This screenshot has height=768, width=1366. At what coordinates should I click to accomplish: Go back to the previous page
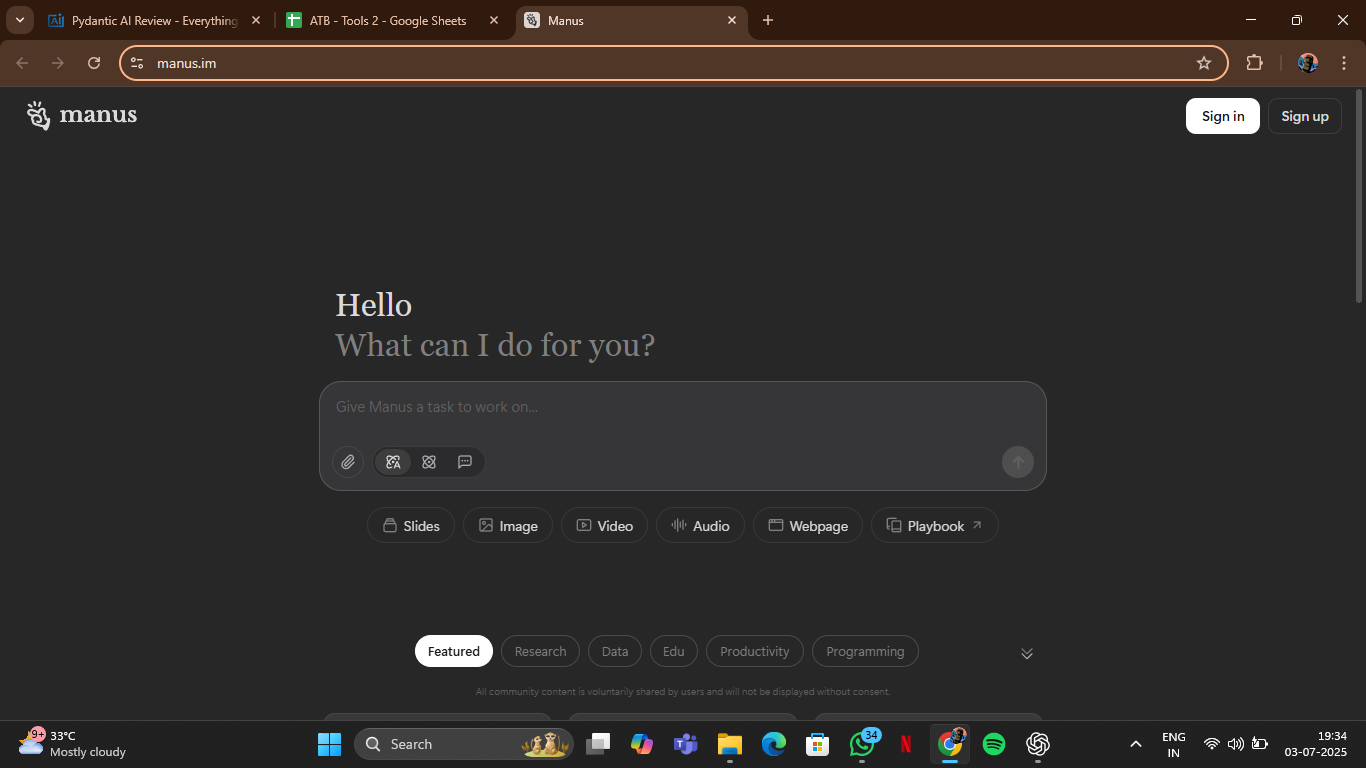pyautogui.click(x=22, y=63)
